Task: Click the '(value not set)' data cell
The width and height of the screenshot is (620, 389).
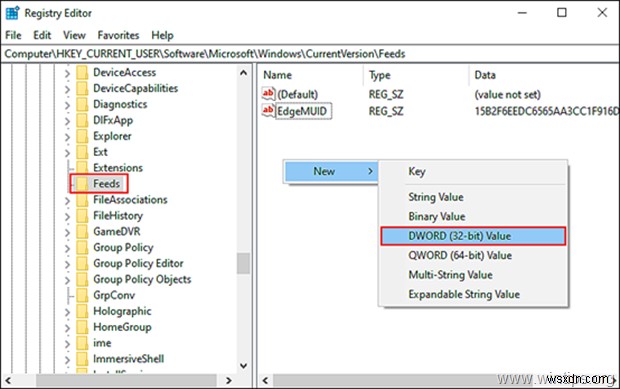Action: 507,94
